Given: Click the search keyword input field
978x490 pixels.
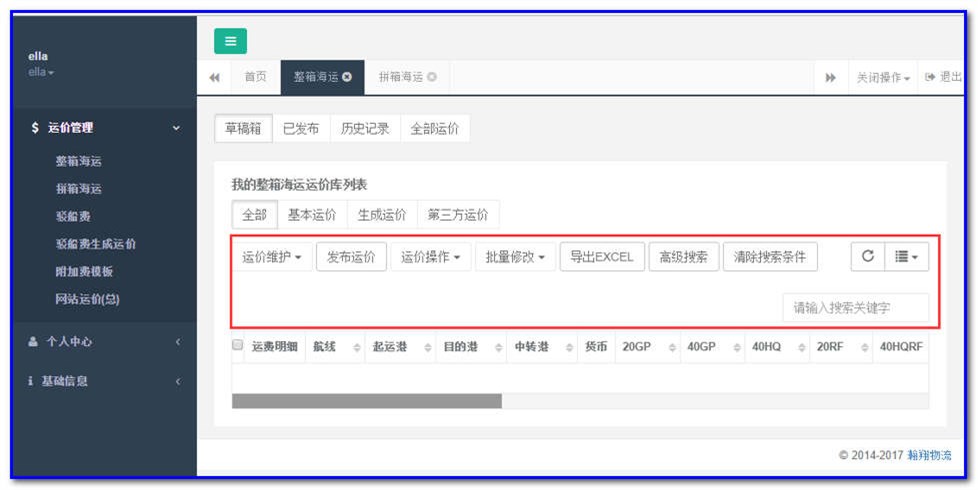Looking at the screenshot, I should [x=856, y=308].
